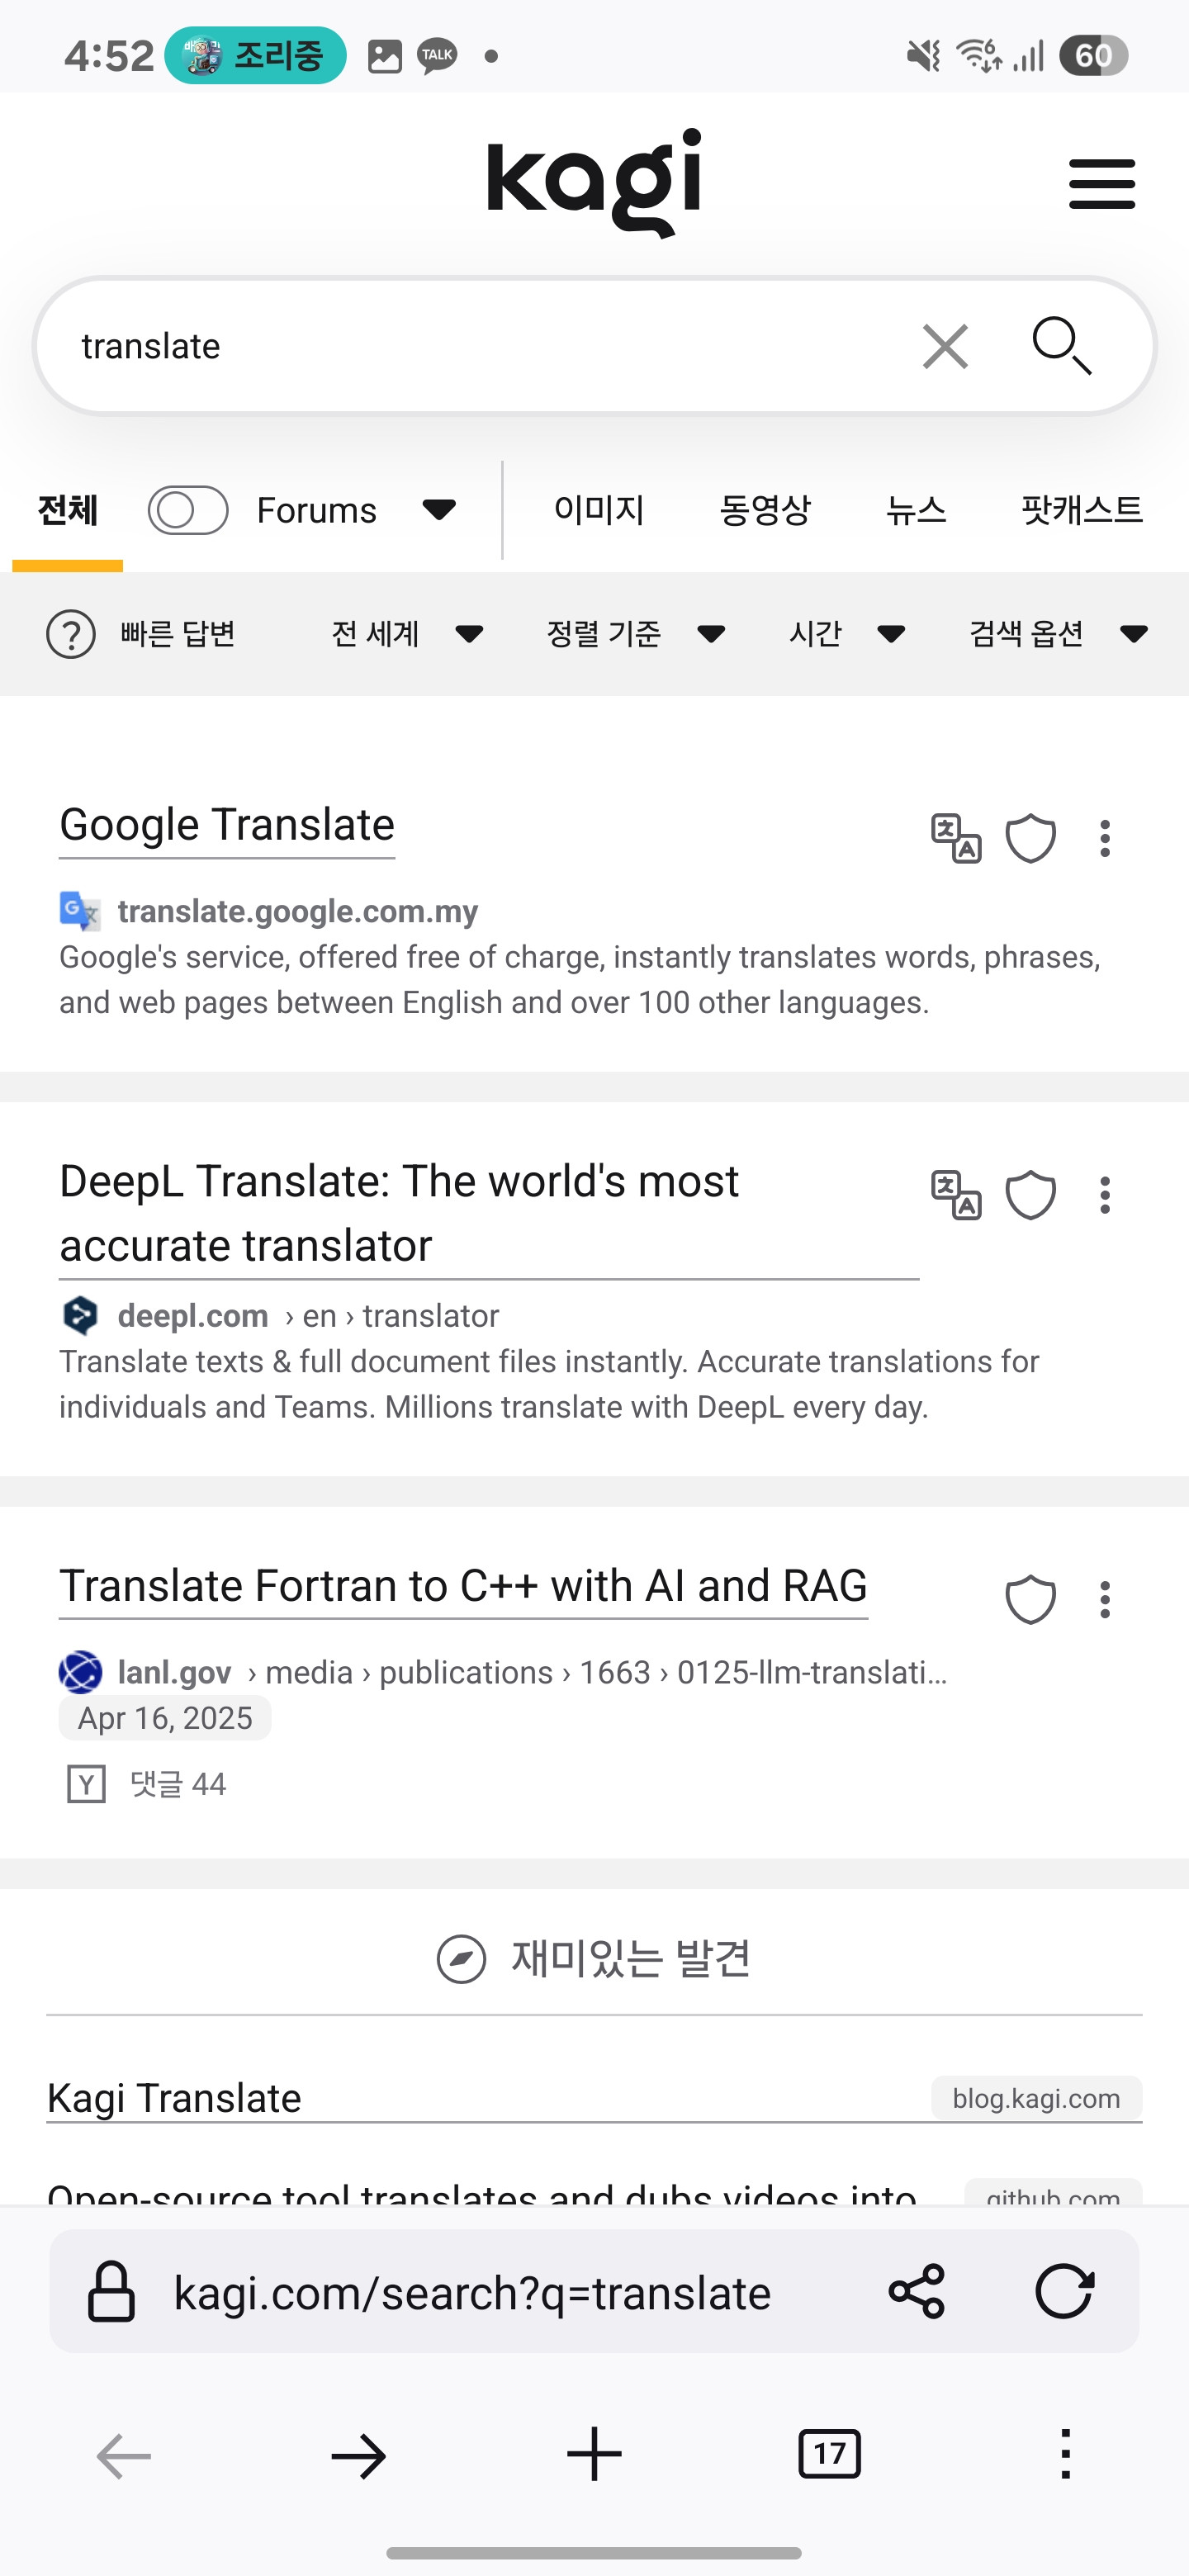The image size is (1189, 2576).
Task: Open the 댓글 44 Hacker News discussion
Action: (177, 1784)
